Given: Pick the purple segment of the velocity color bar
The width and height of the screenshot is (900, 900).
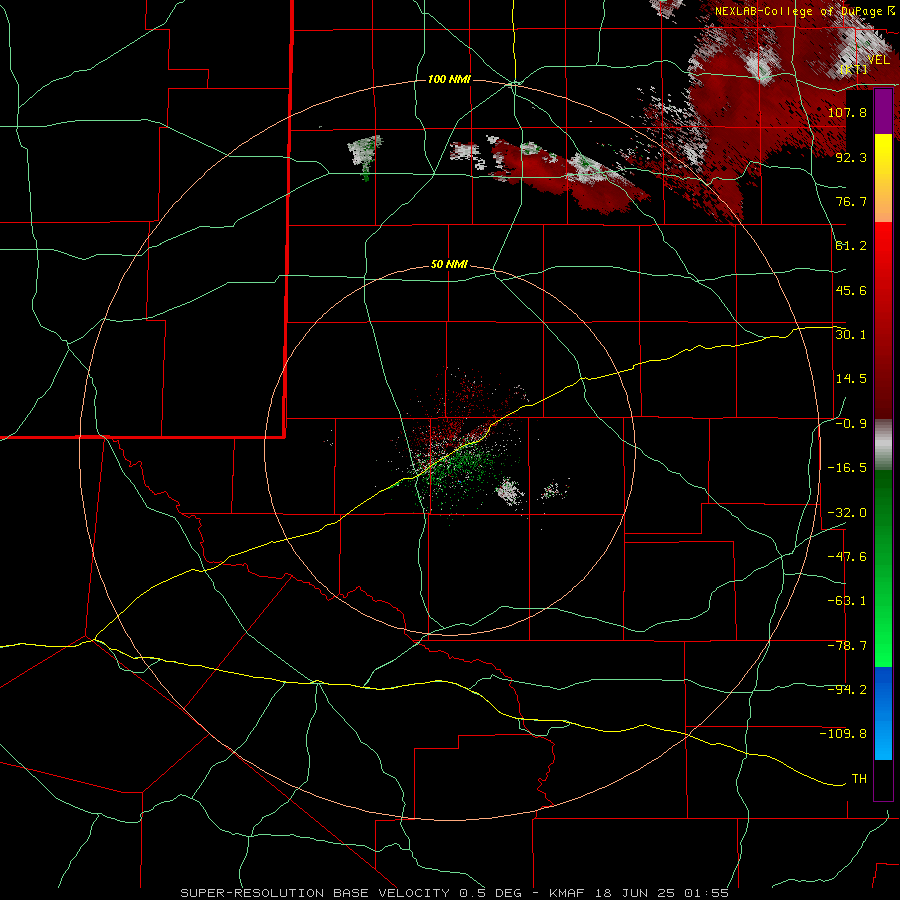Looking at the screenshot, I should pos(883,111).
